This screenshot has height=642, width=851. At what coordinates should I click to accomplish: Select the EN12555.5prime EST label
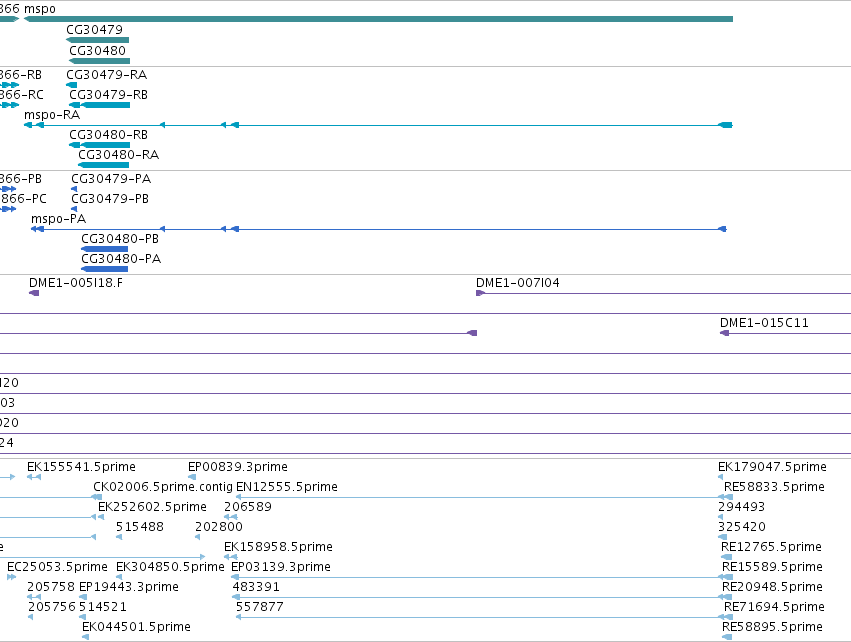tap(287, 487)
